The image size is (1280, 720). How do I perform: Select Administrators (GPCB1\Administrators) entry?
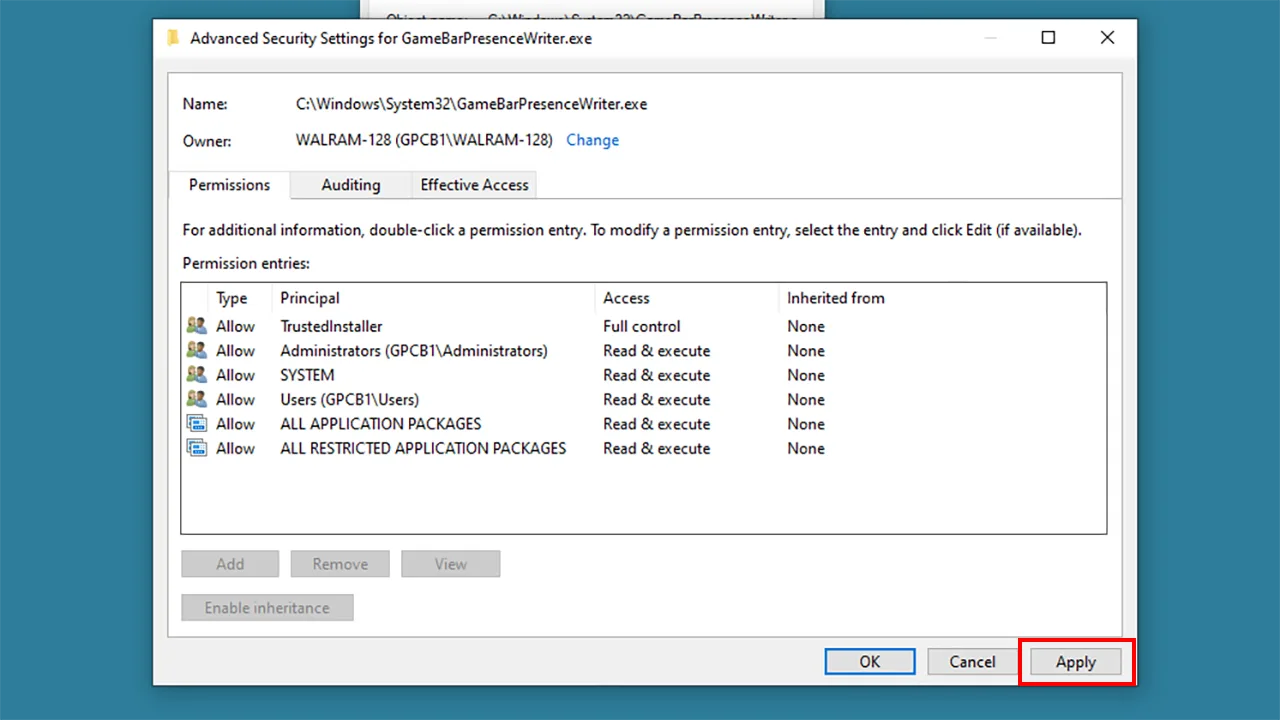click(x=414, y=351)
